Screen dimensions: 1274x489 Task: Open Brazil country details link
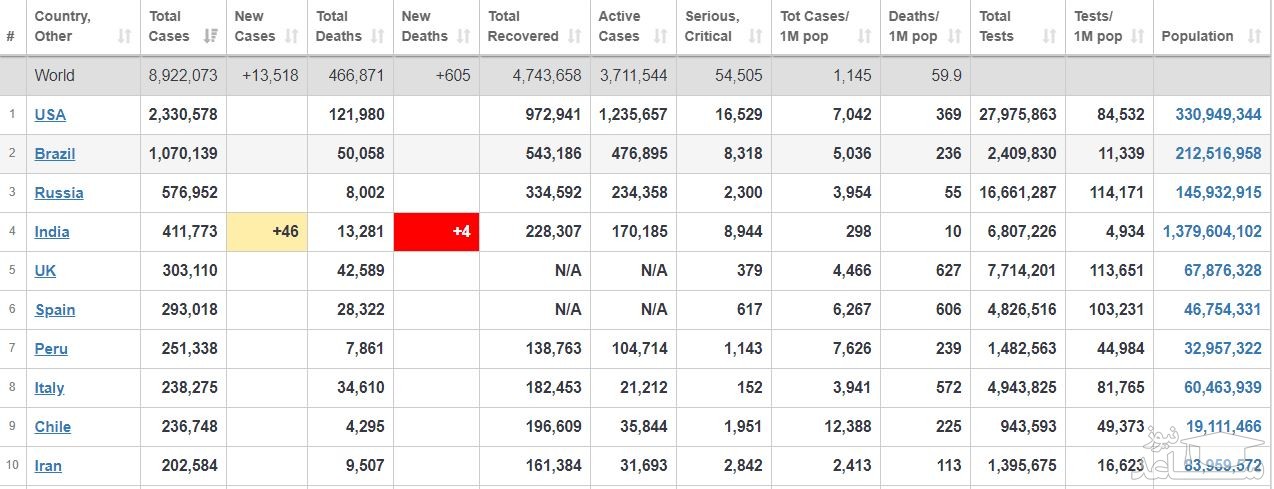pos(55,154)
